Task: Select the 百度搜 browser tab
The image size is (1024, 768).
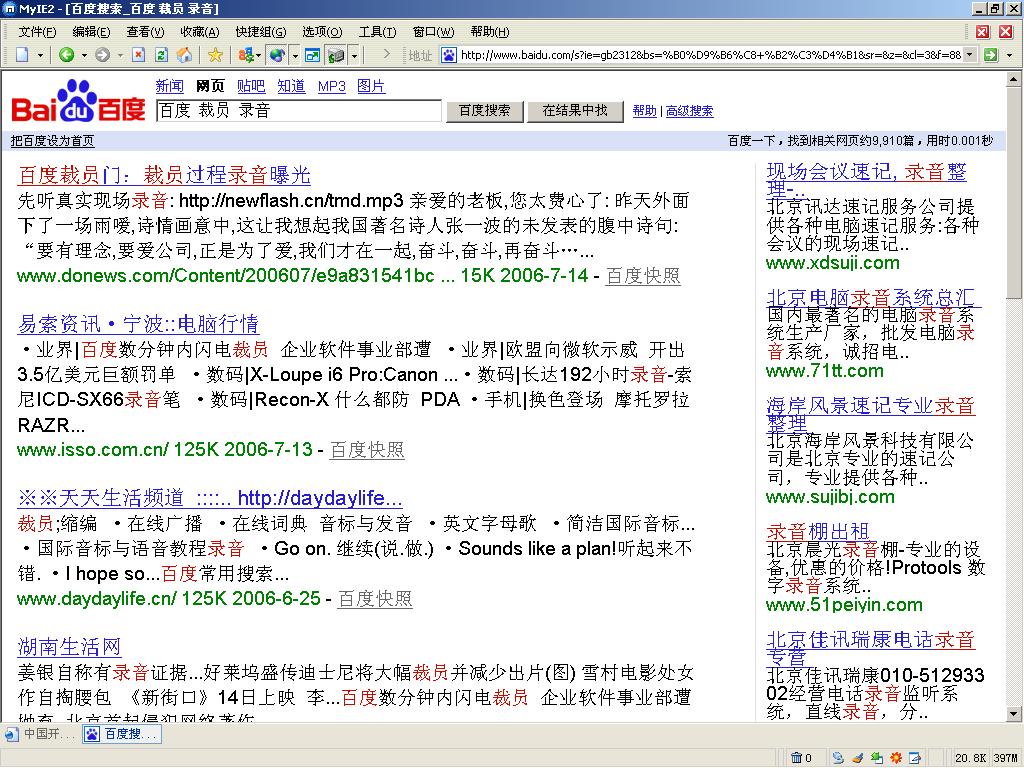Action: pos(122,734)
